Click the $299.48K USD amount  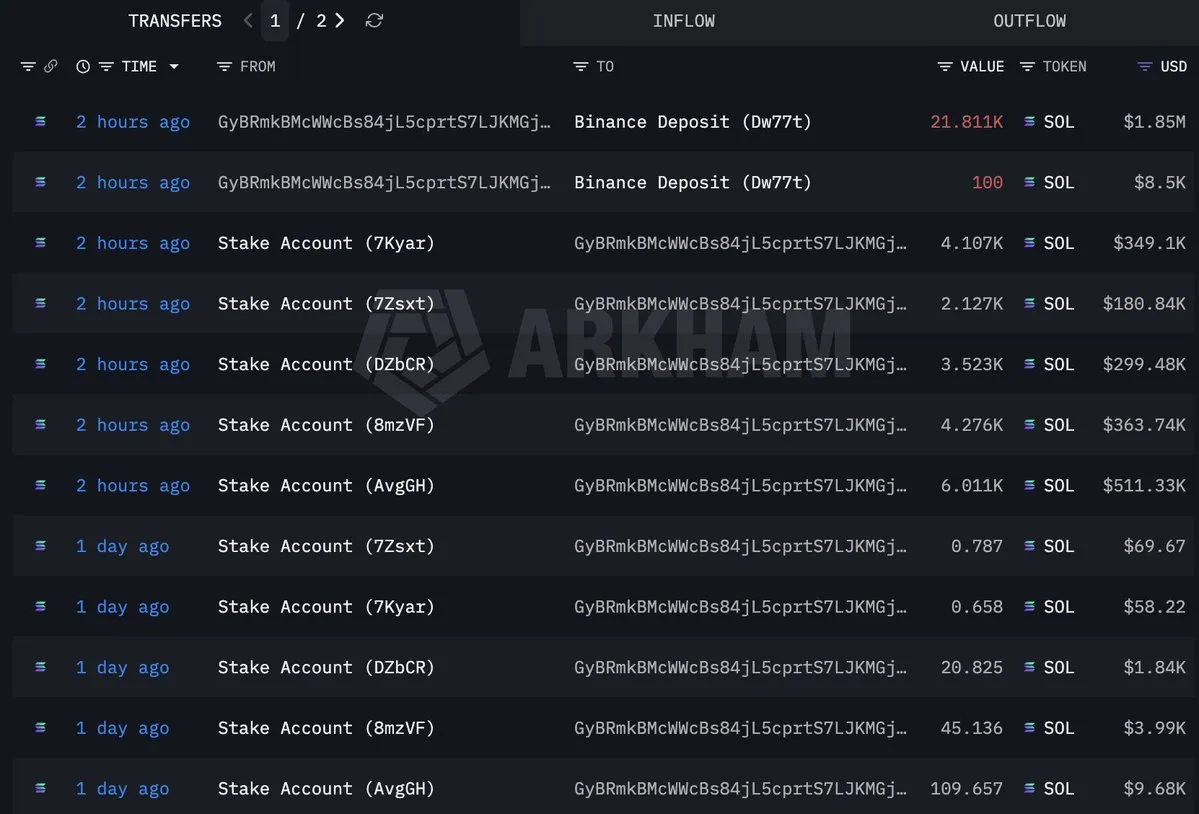(1144, 364)
